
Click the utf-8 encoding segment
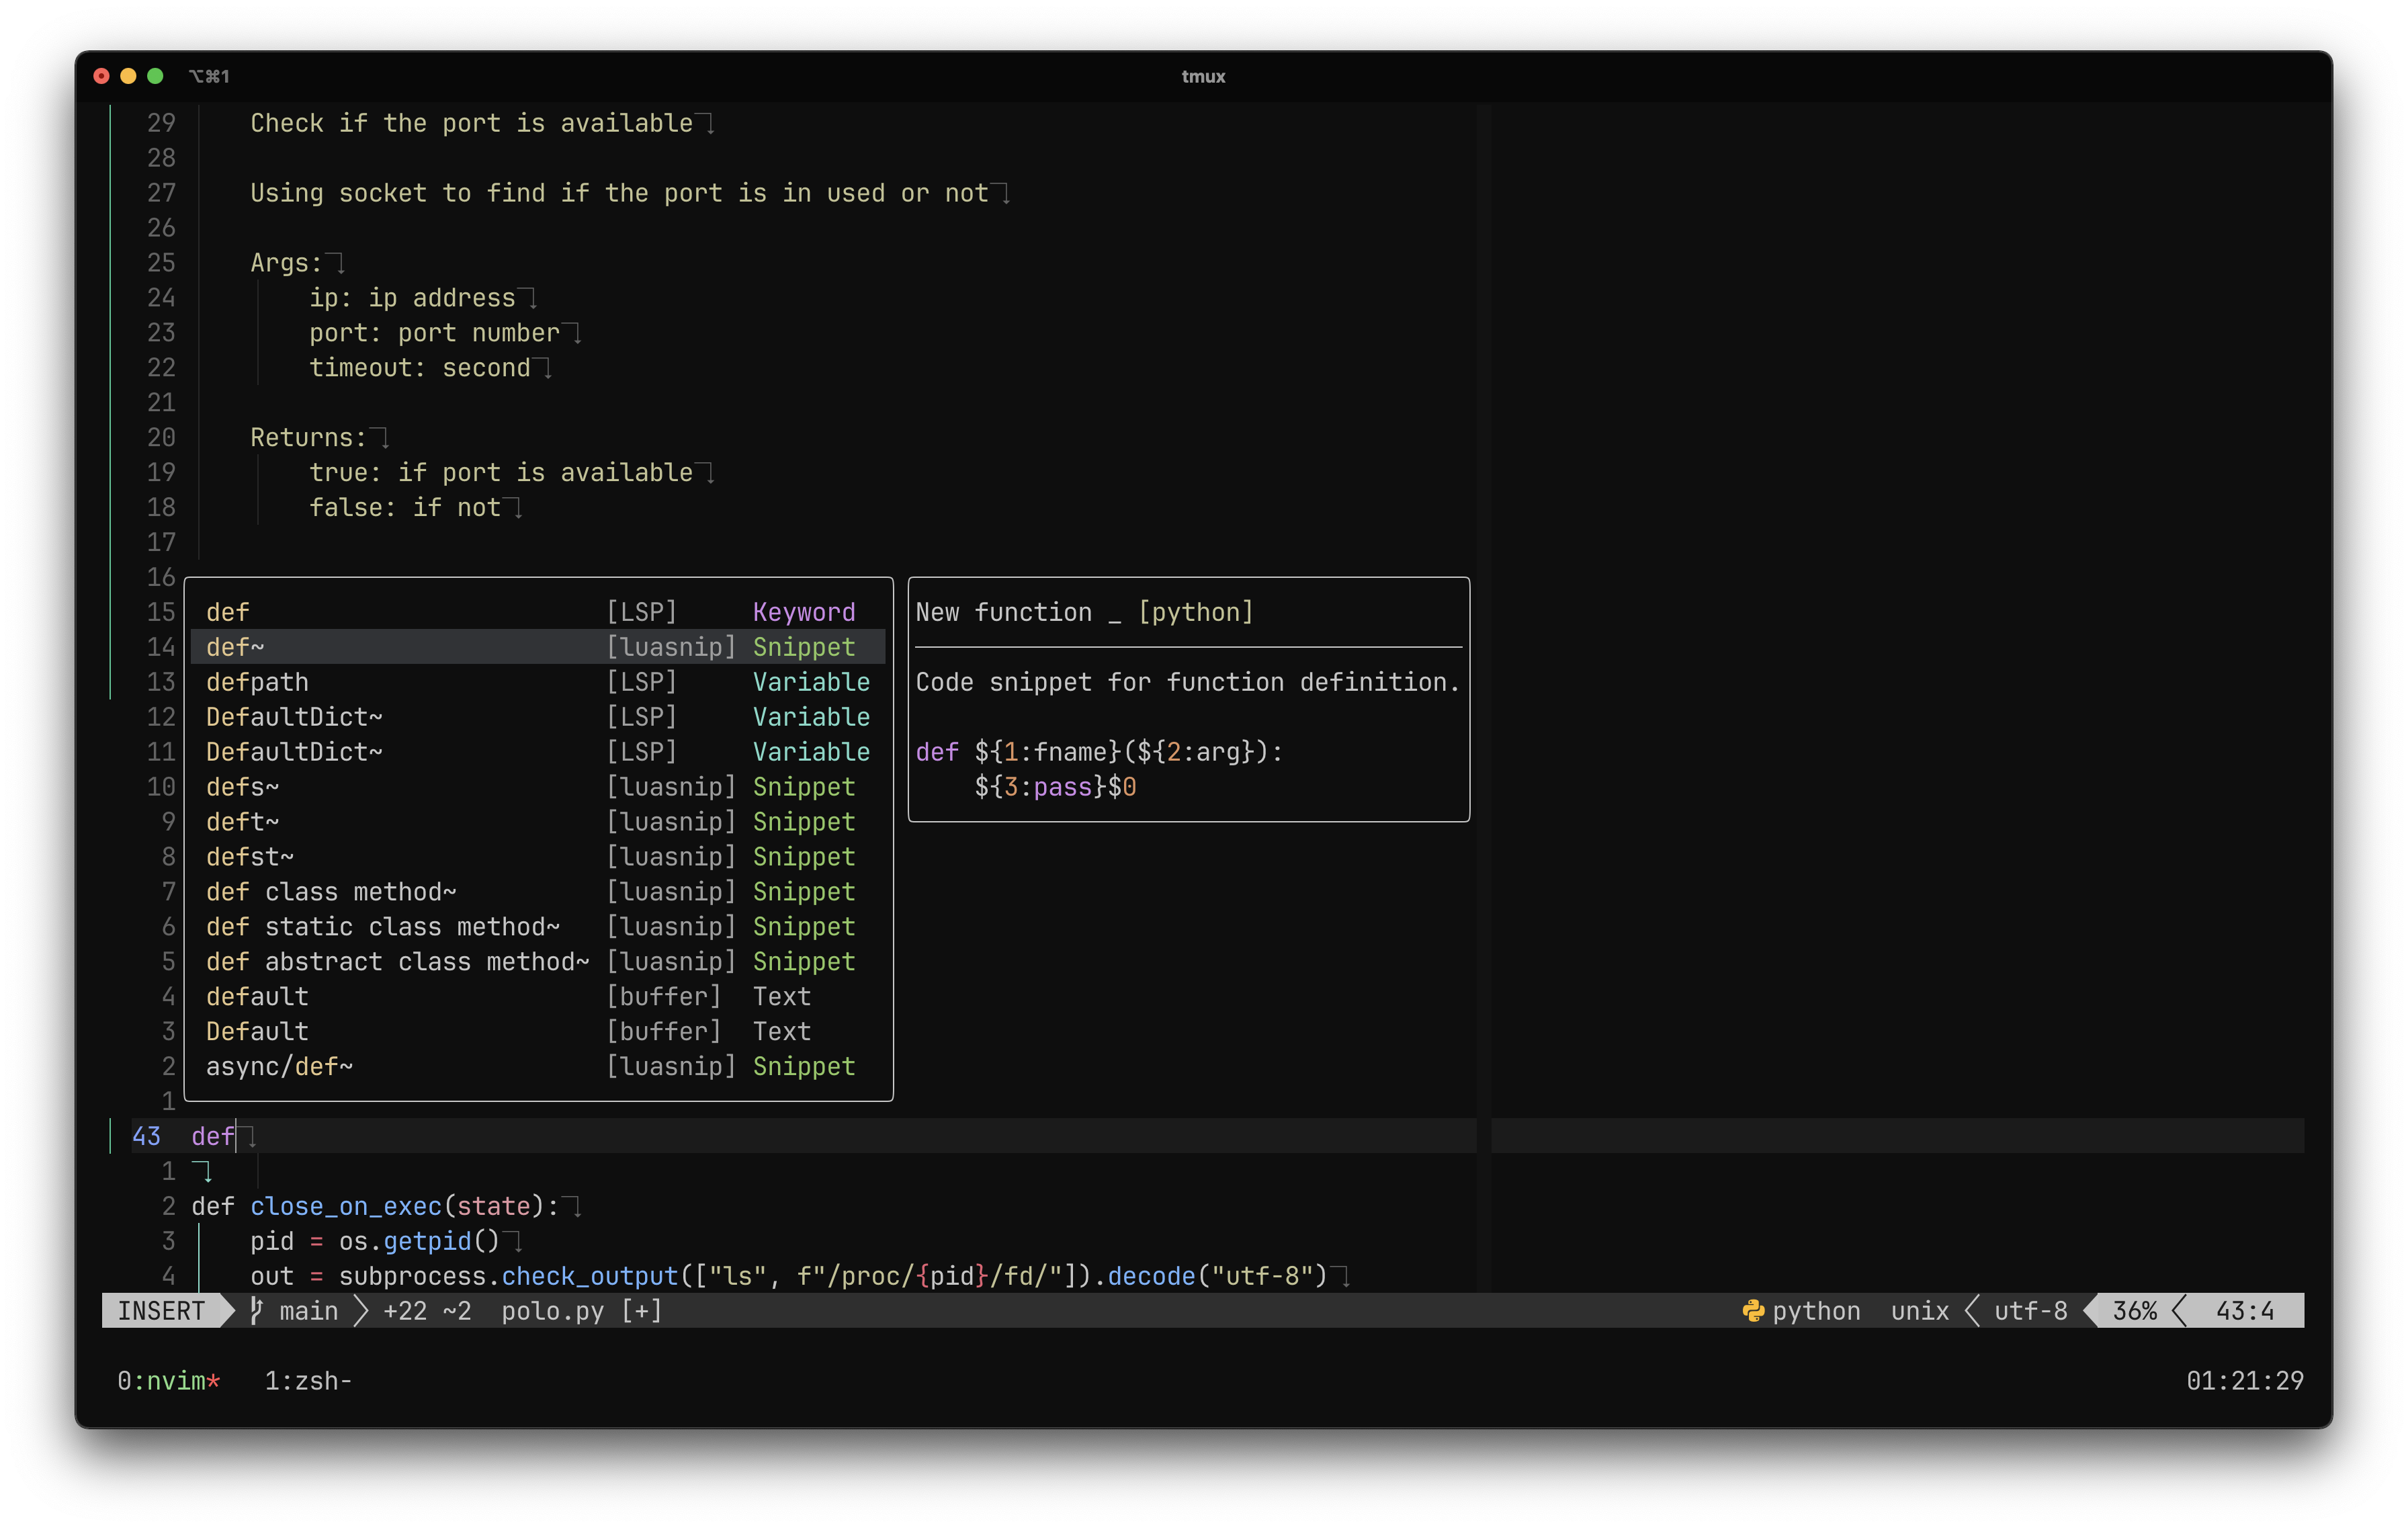point(2030,1310)
